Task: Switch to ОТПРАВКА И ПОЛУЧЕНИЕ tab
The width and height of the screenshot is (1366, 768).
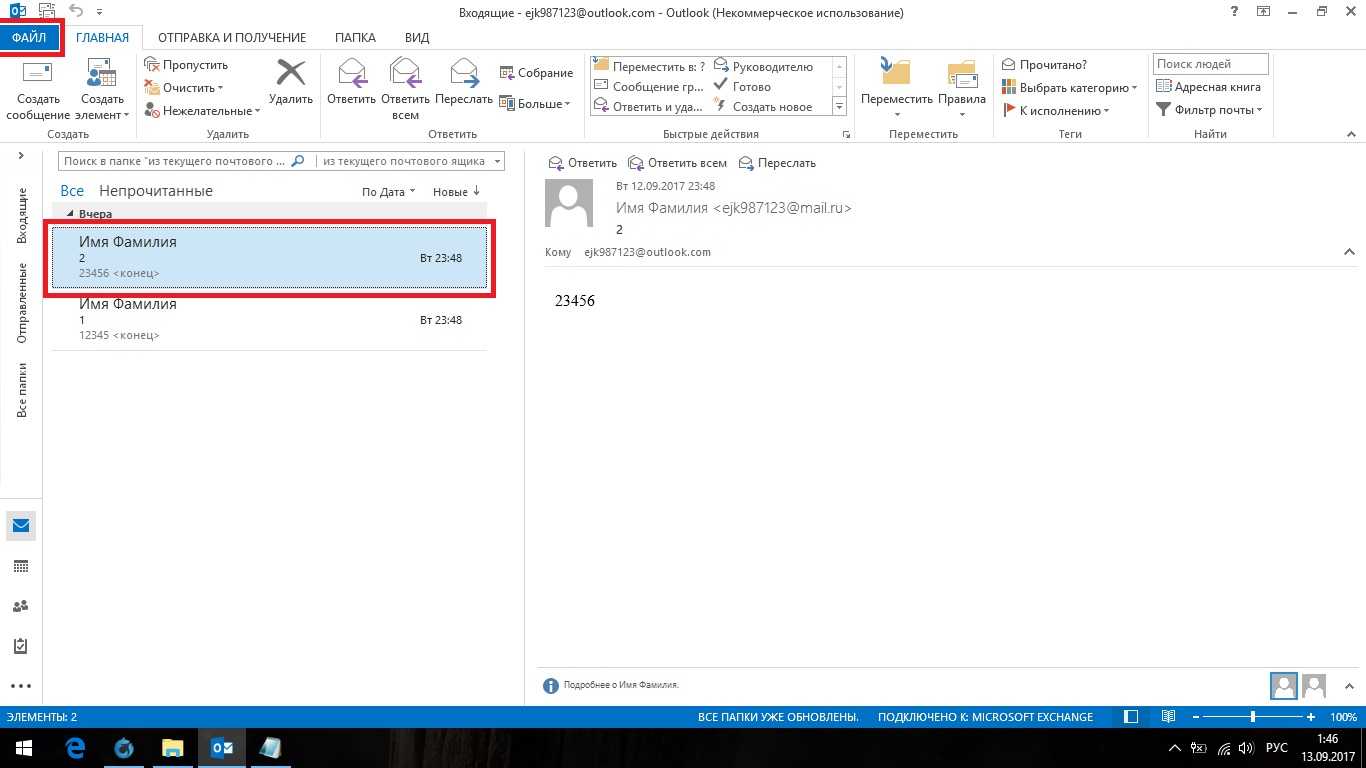Action: (x=232, y=38)
